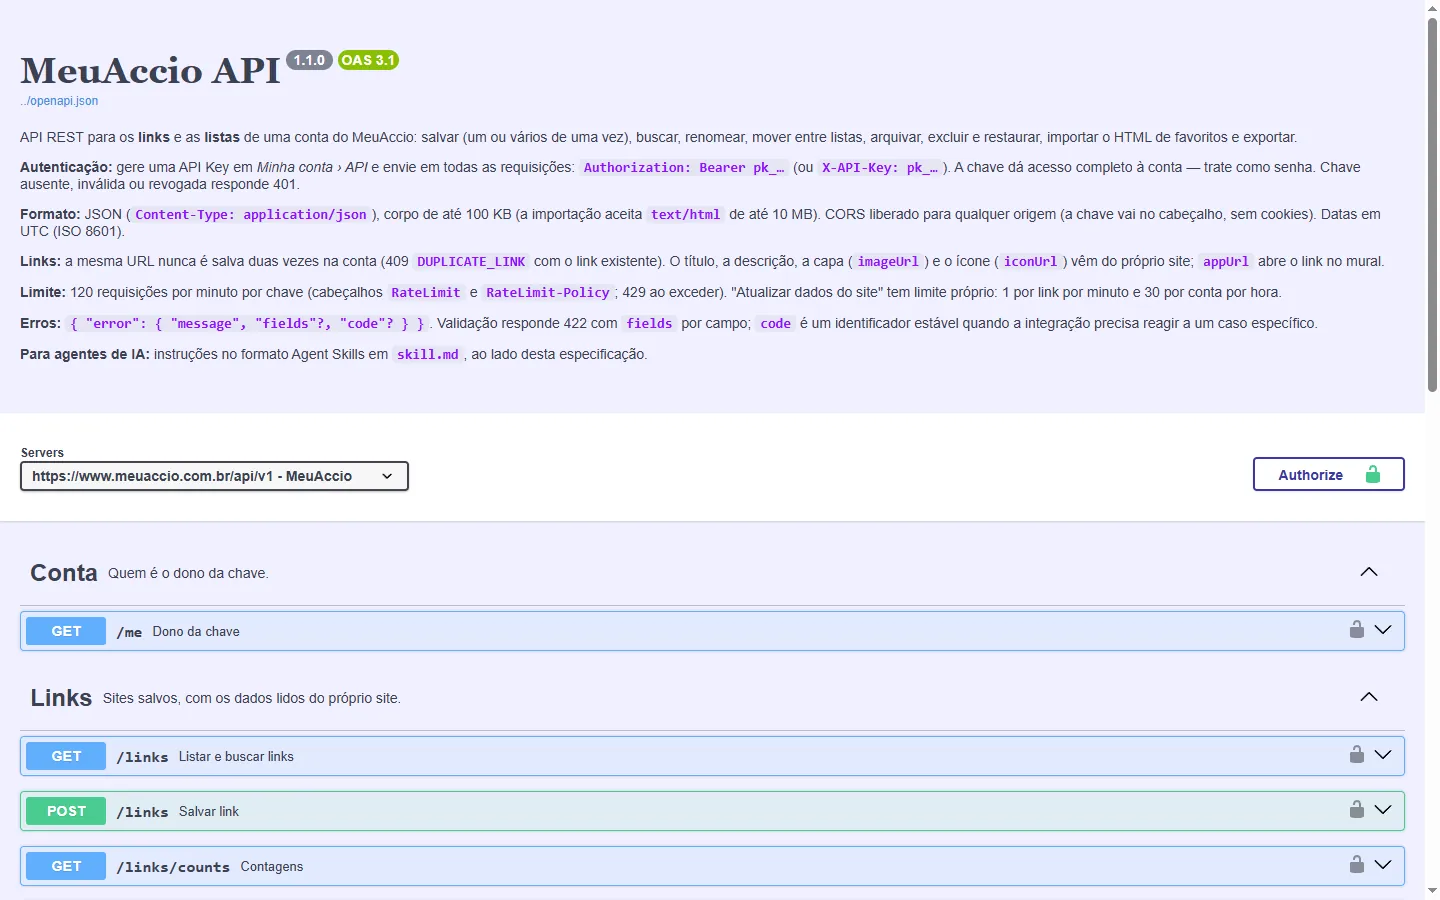Select the GET method label for /links
This screenshot has height=900, width=1440.
point(66,756)
